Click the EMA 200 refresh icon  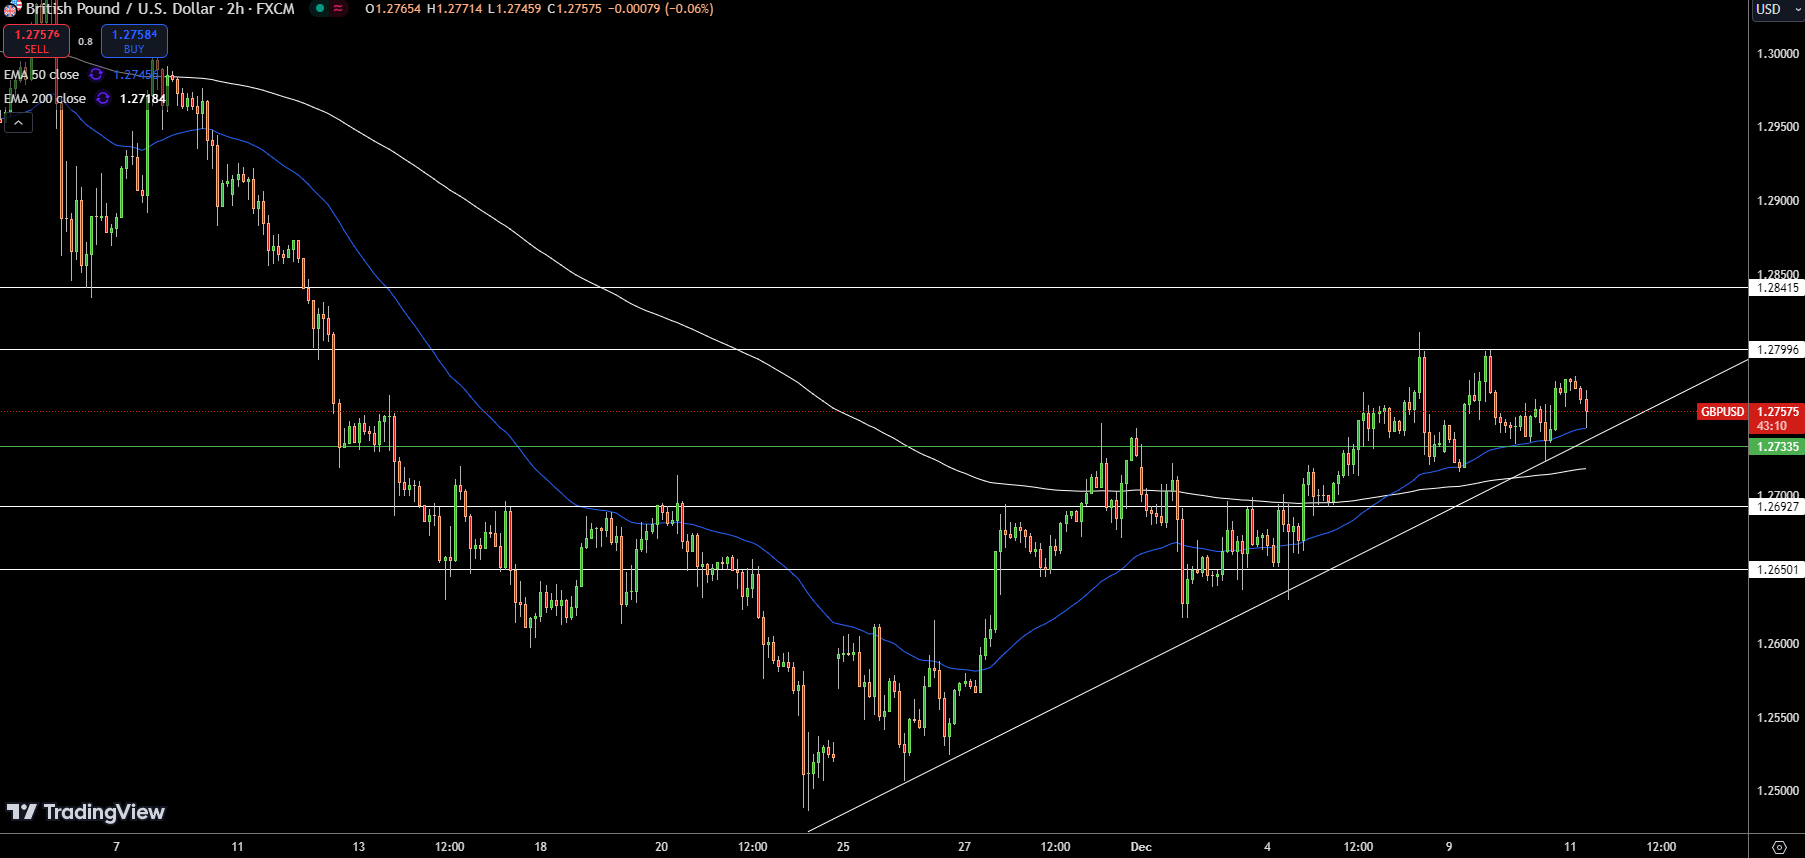pos(103,98)
